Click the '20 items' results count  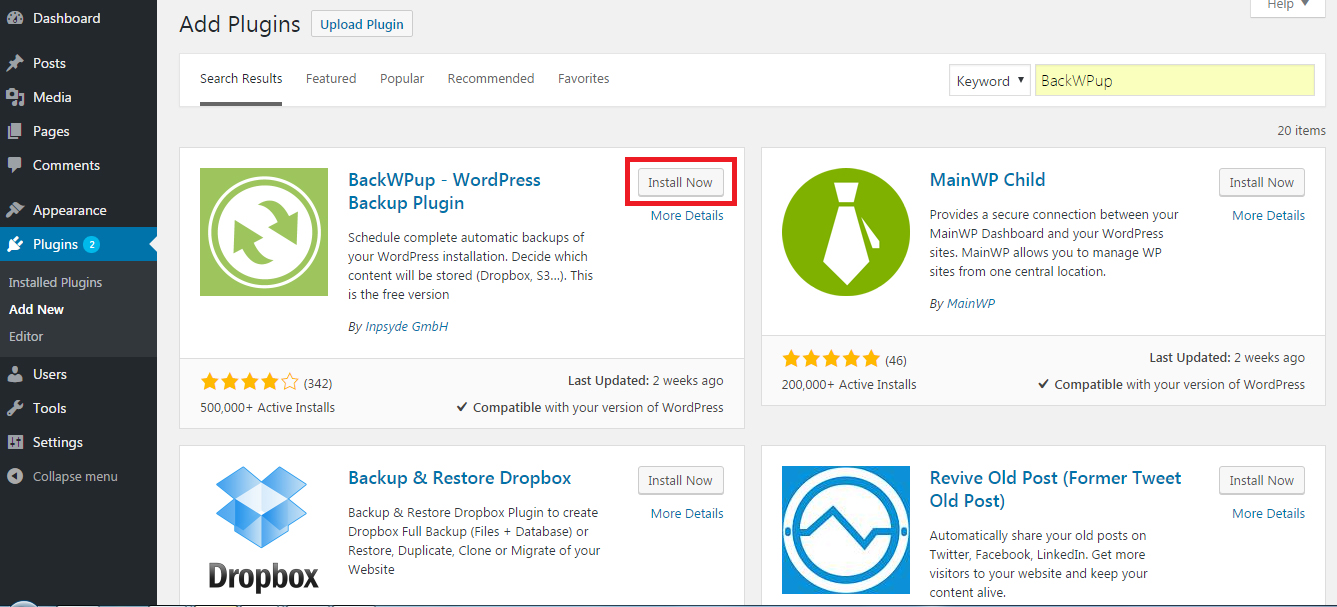[1301, 131]
